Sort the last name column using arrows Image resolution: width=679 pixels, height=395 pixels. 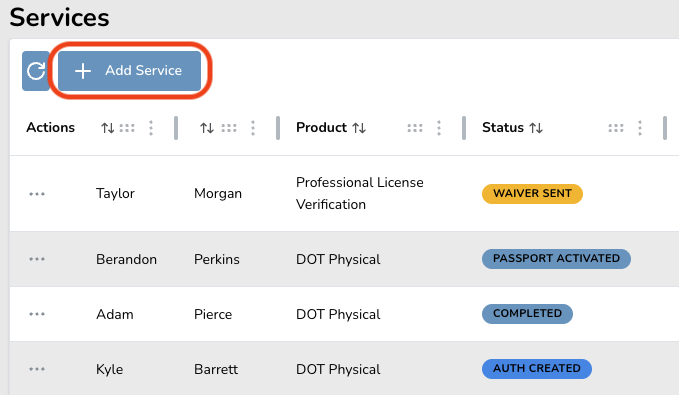[x=207, y=128]
